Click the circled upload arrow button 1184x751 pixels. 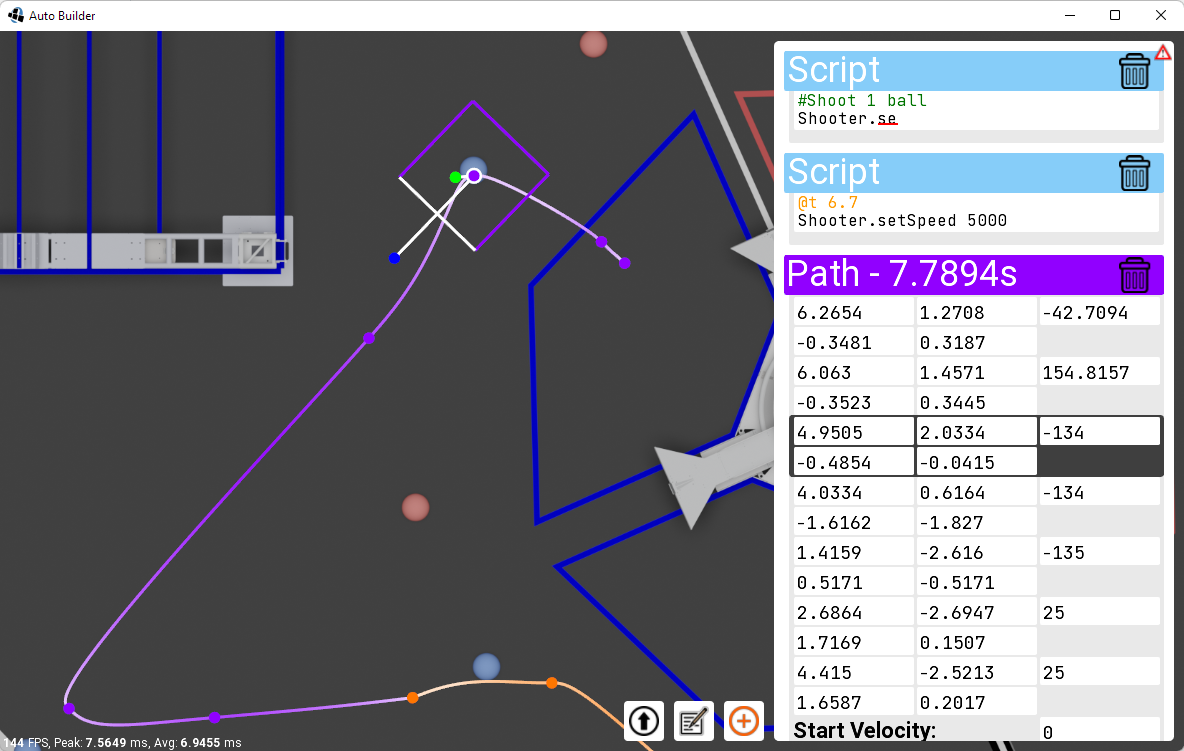click(x=643, y=721)
